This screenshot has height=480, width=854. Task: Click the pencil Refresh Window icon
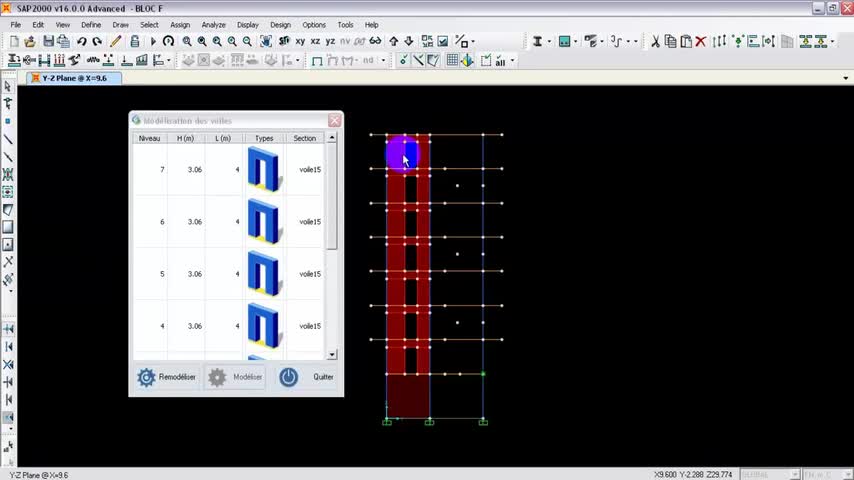click(115, 41)
